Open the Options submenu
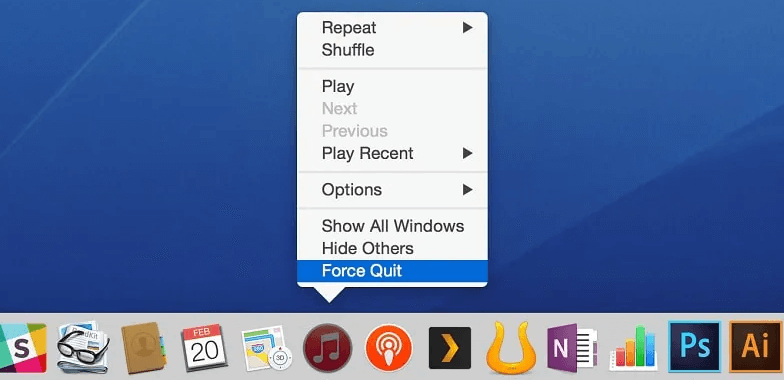 point(392,190)
